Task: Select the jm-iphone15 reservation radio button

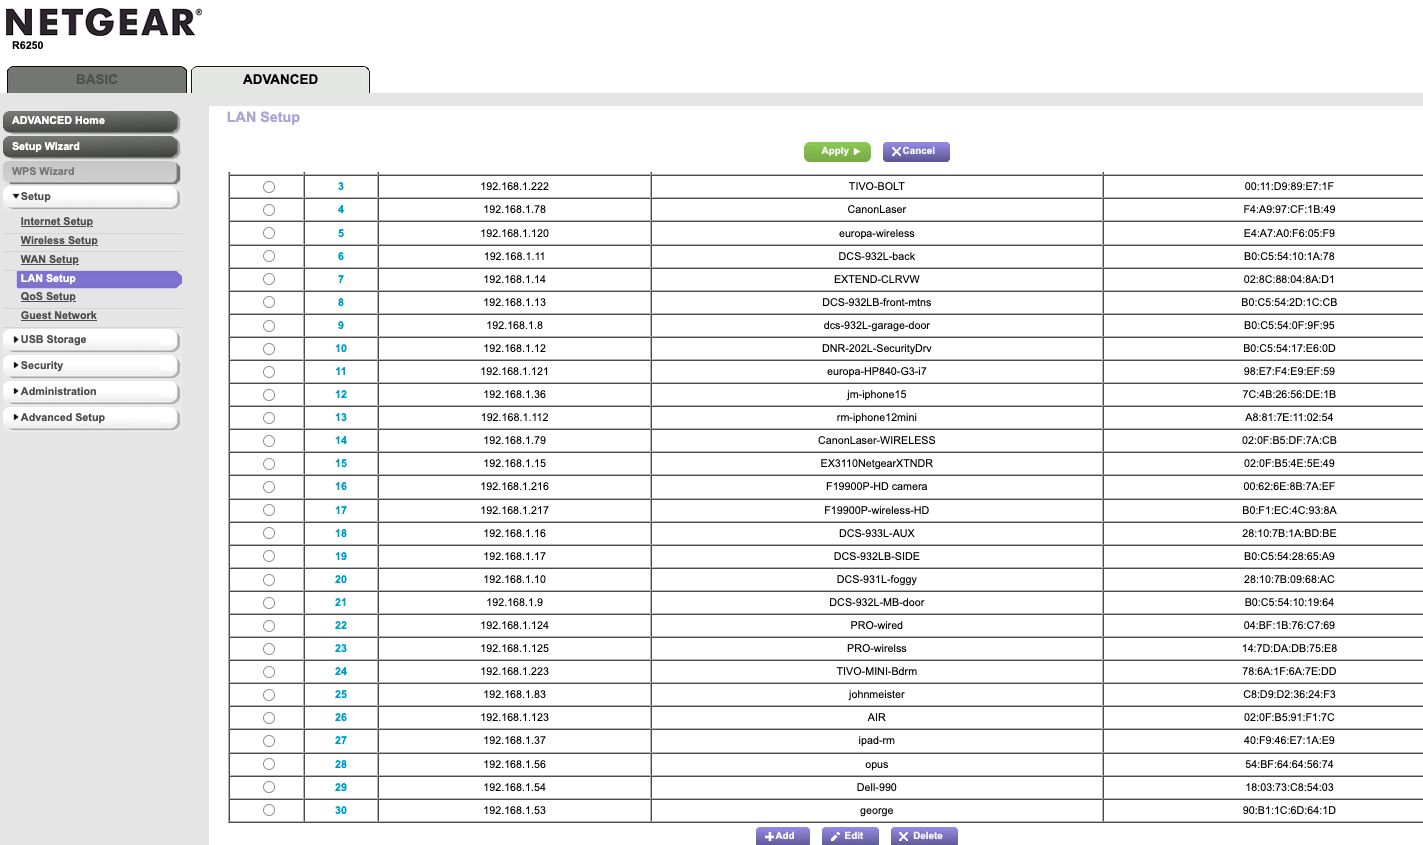Action: [x=269, y=395]
